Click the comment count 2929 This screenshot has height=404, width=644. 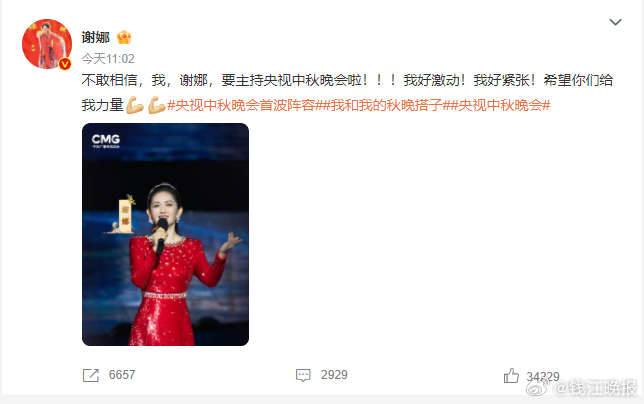[x=334, y=375]
